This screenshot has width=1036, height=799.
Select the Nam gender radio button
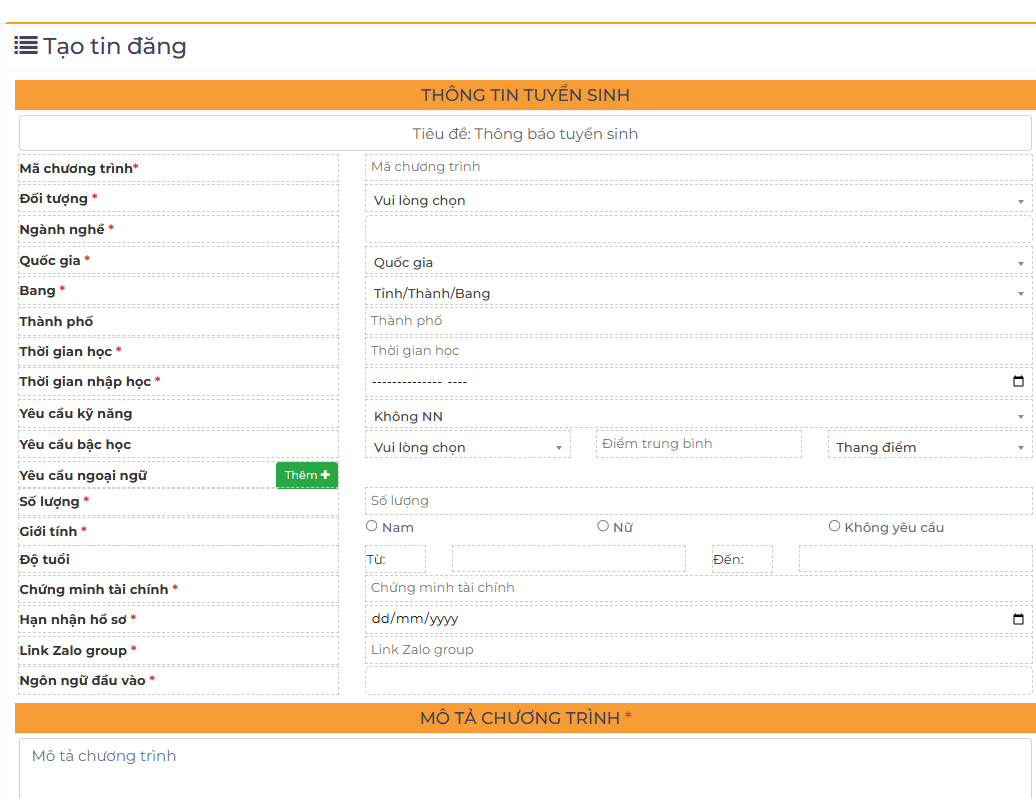pos(372,526)
